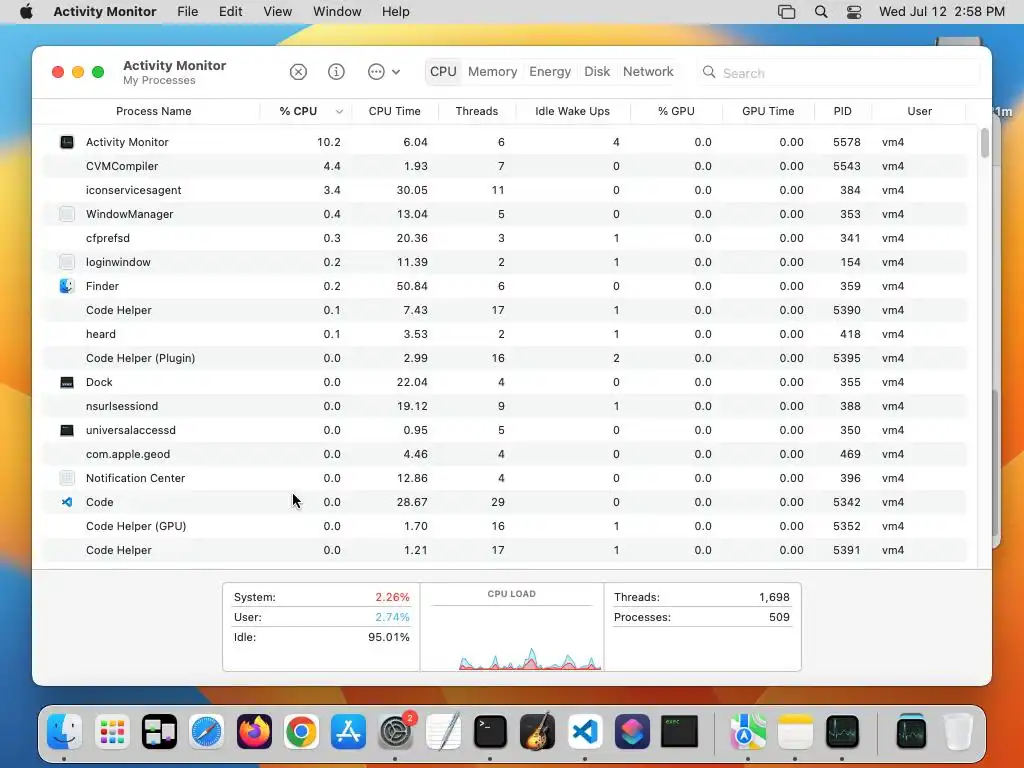Select the iconservicesagent process row
This screenshot has width=1024, height=768.
click(x=505, y=190)
